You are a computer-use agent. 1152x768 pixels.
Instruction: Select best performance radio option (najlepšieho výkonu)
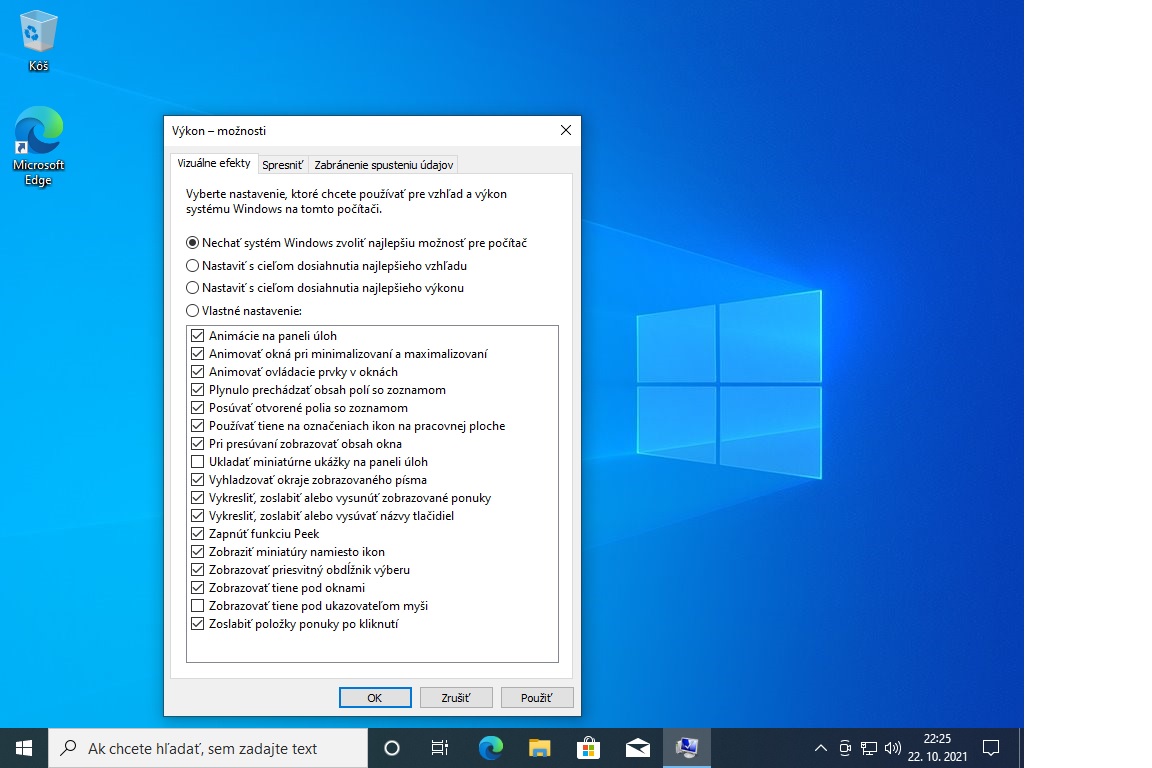click(x=193, y=288)
